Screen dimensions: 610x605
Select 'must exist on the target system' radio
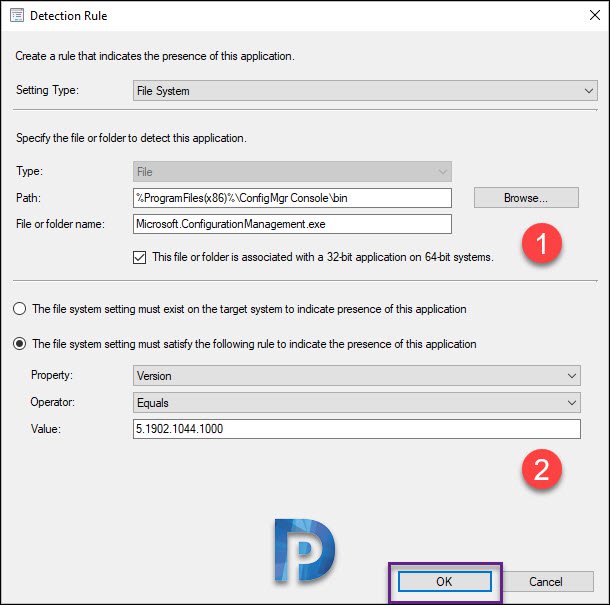tap(19, 309)
